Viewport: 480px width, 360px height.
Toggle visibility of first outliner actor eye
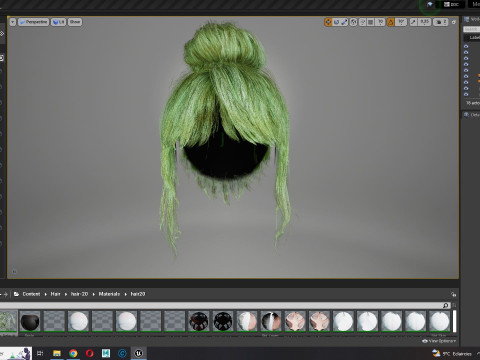point(466,46)
